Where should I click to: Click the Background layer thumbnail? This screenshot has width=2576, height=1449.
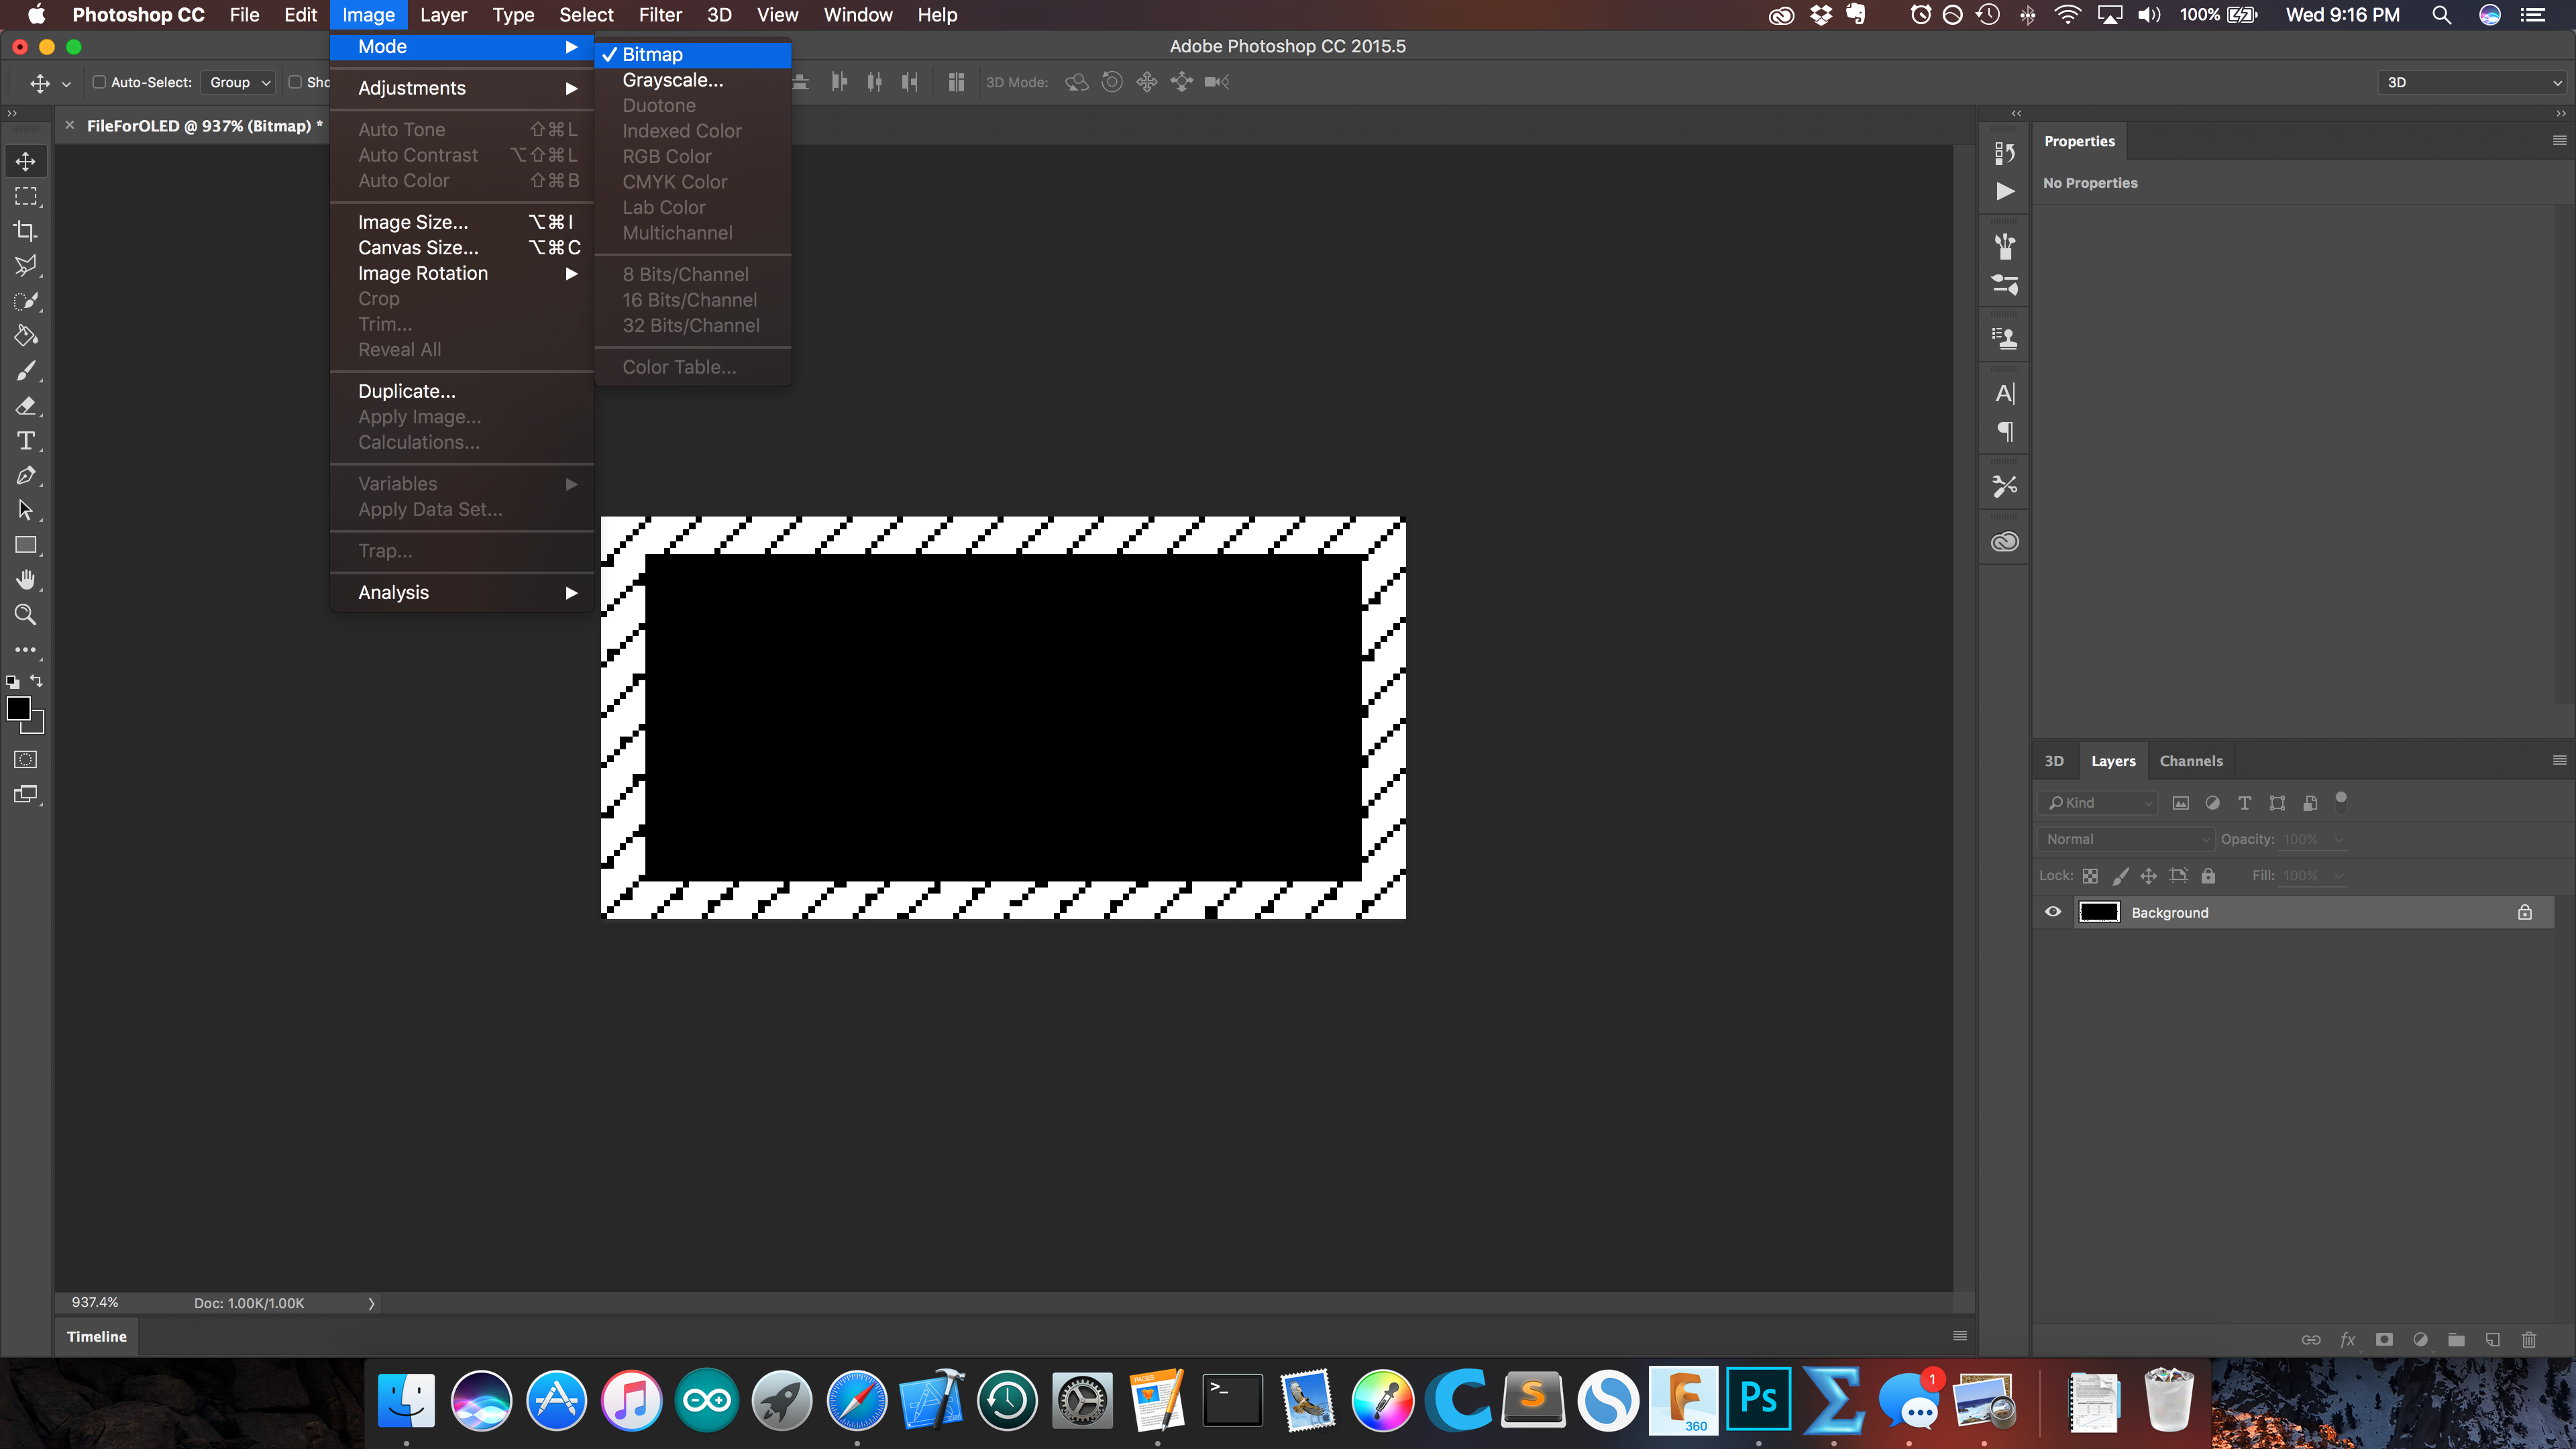[x=2100, y=911]
